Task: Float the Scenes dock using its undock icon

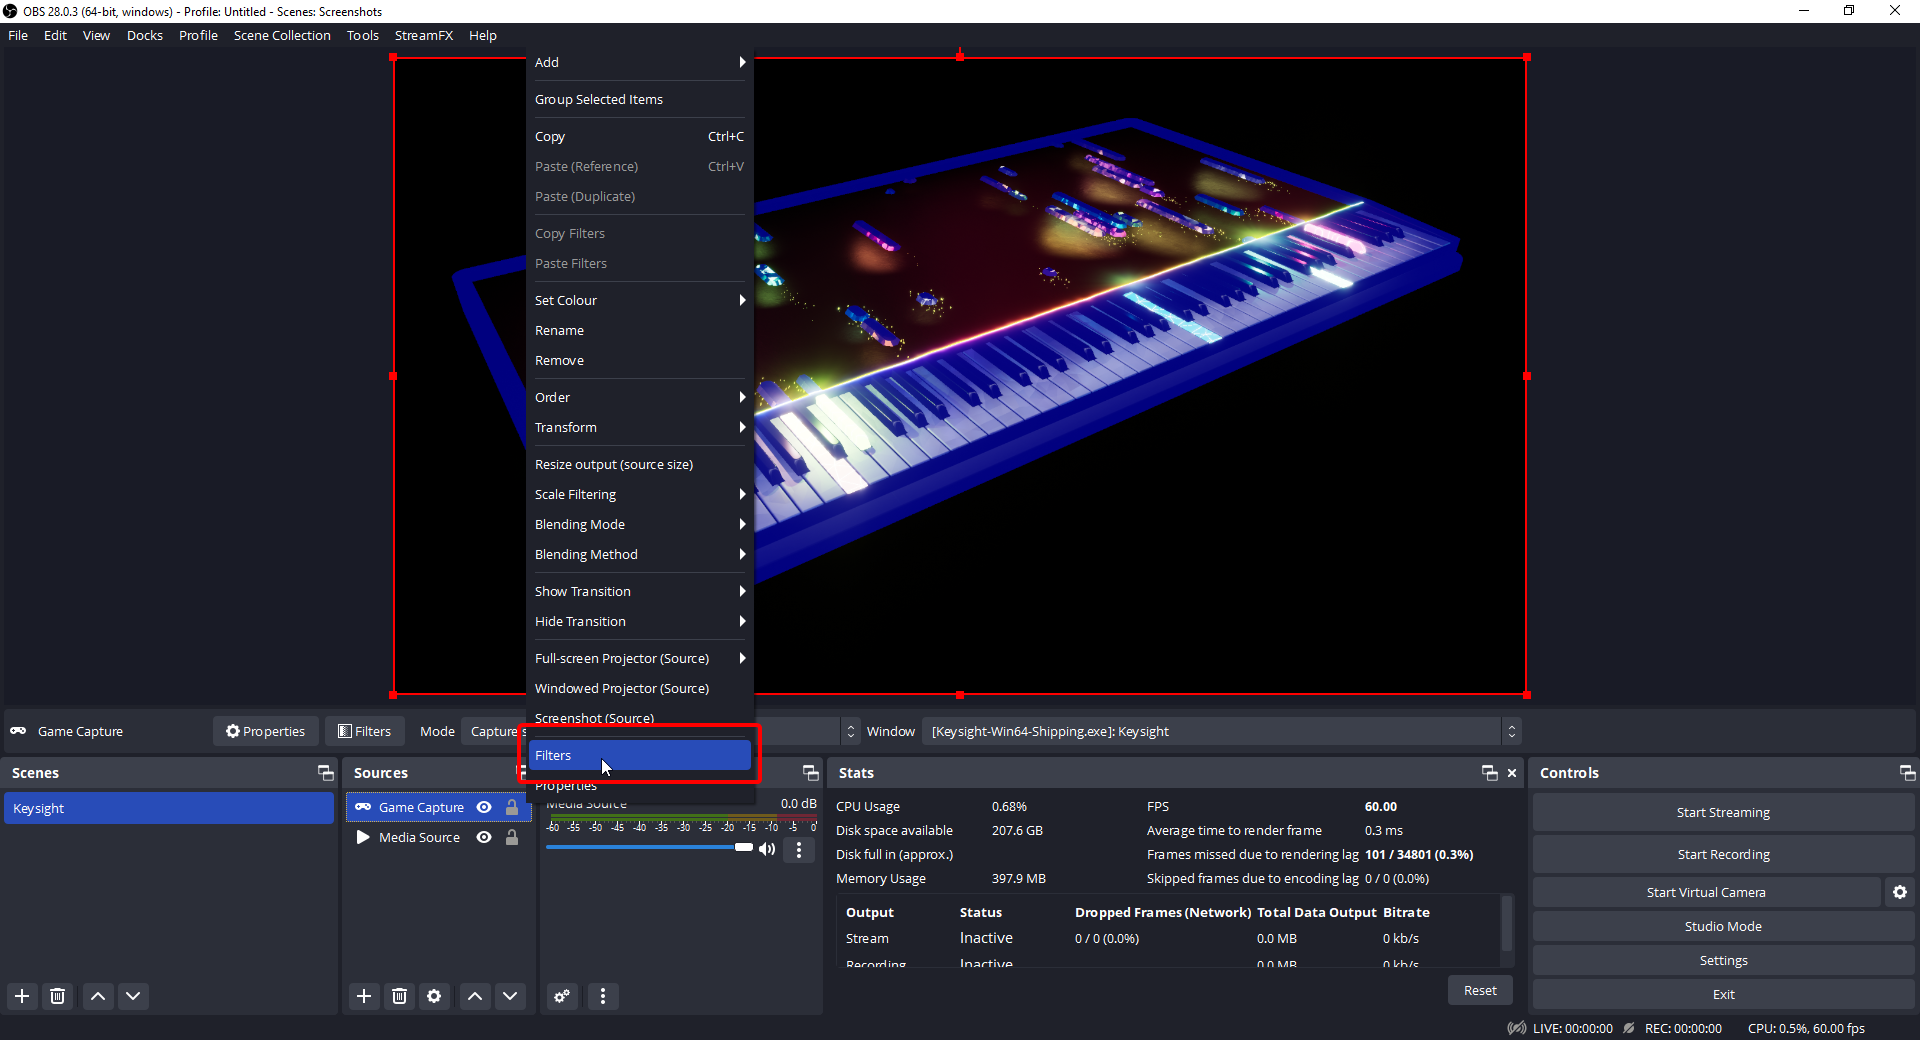Action: pos(326,773)
